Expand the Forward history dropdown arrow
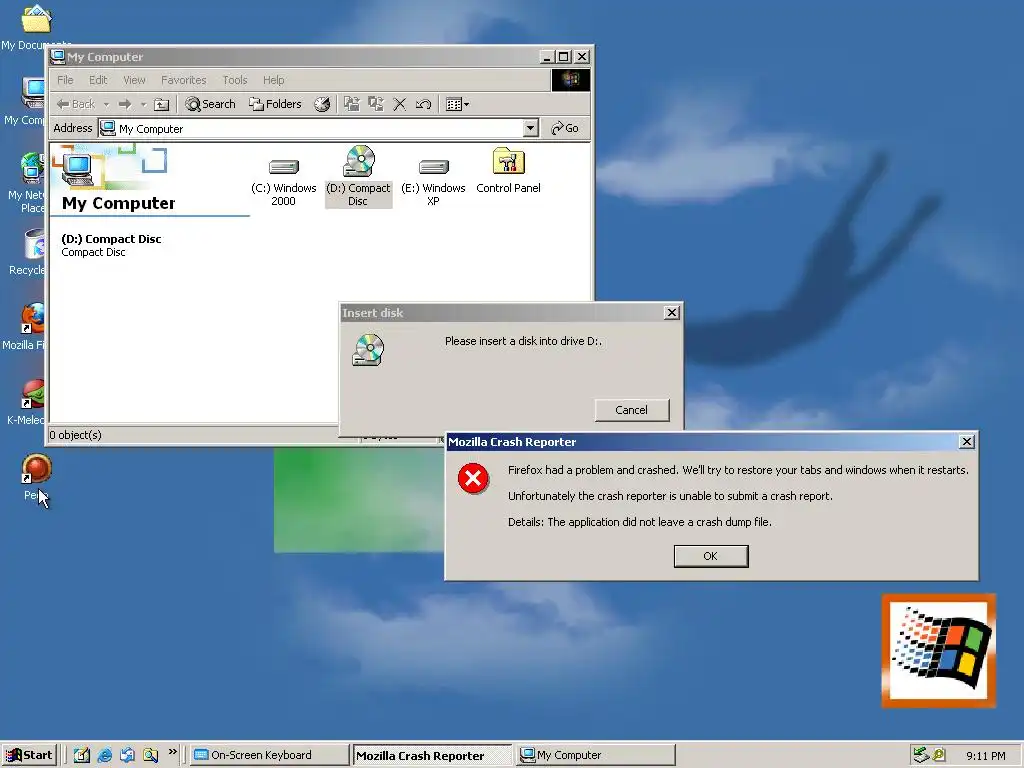 click(143, 104)
